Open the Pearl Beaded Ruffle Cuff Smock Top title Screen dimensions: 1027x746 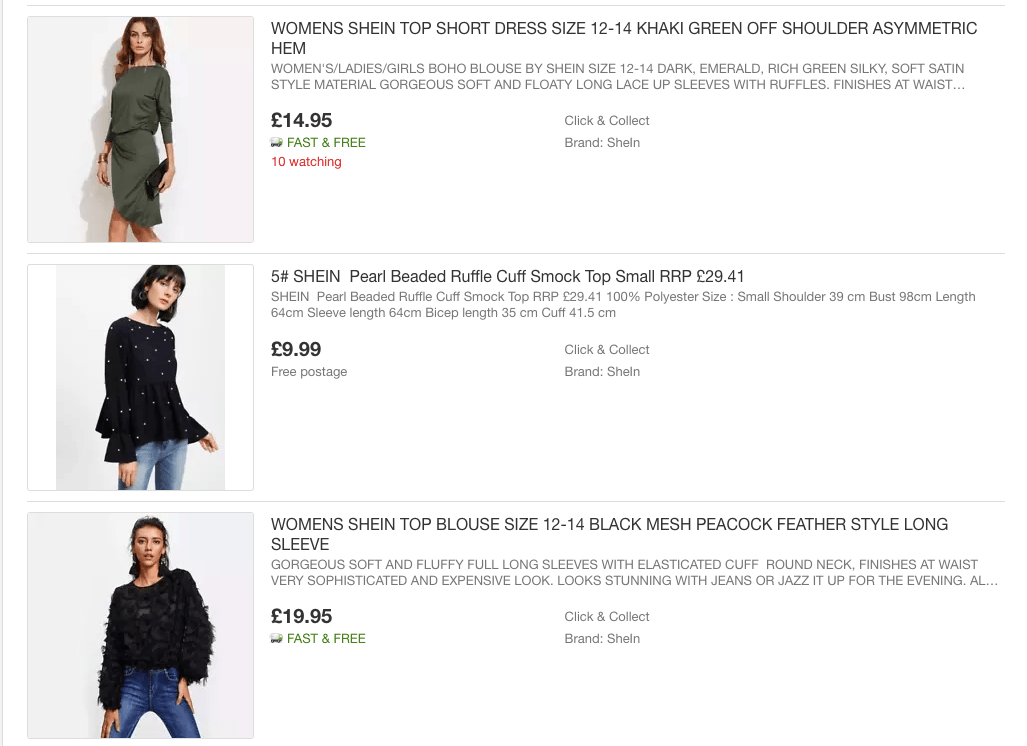(507, 276)
